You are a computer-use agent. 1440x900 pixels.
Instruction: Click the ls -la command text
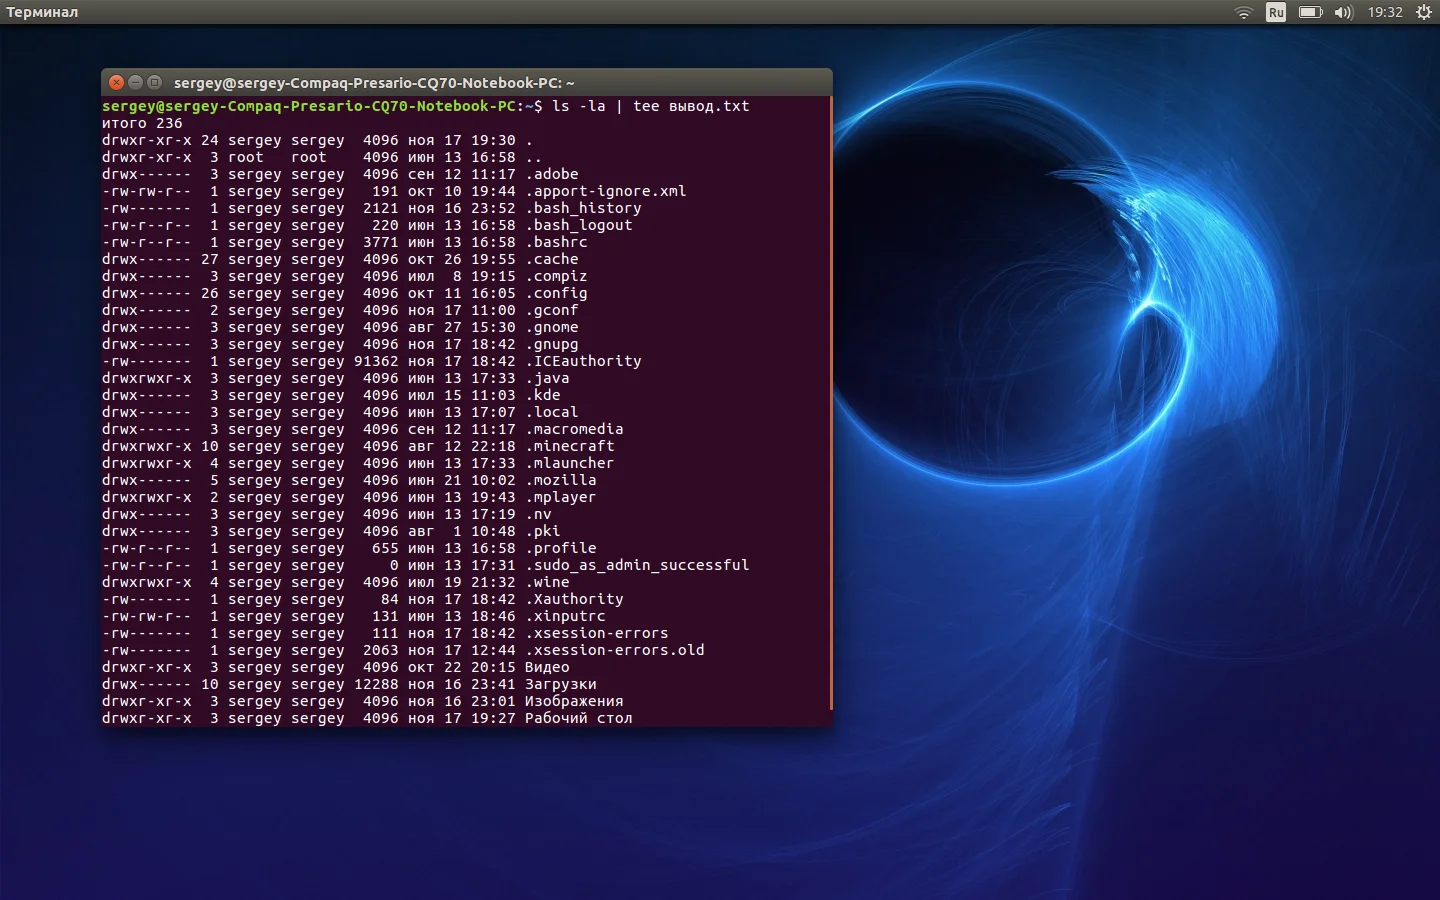click(x=579, y=106)
